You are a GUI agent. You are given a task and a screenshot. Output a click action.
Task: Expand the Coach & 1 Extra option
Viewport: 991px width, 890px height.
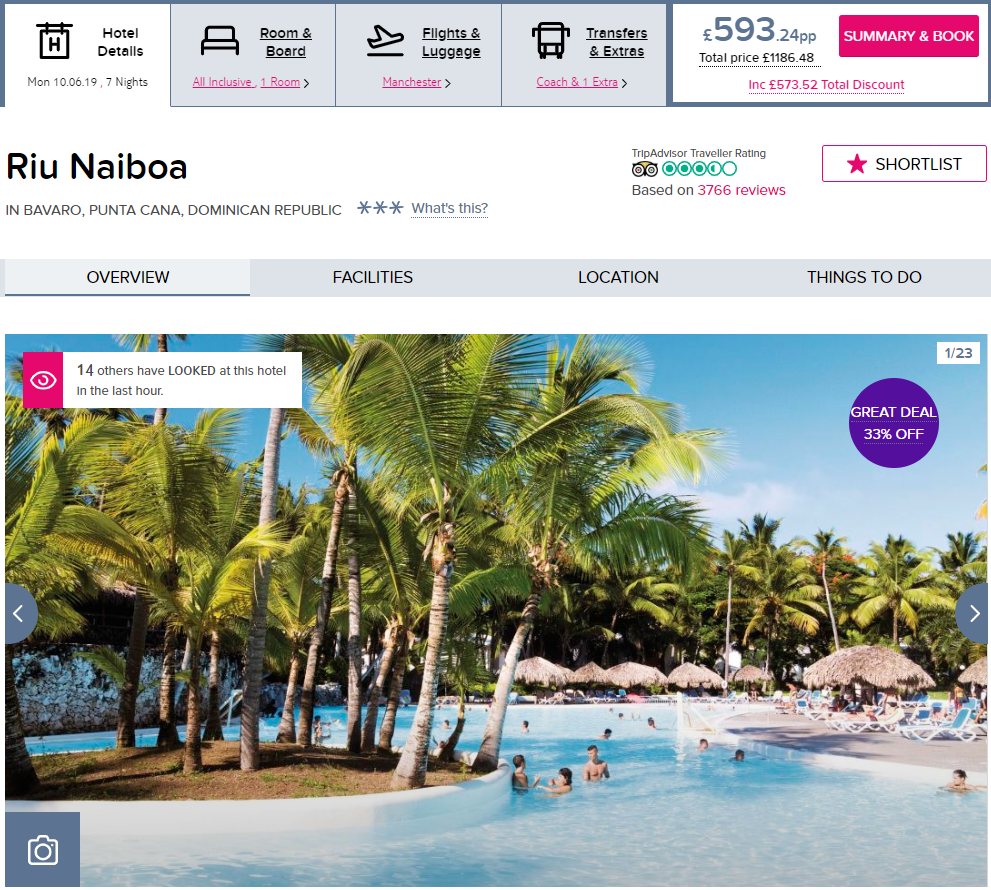pyautogui.click(x=581, y=82)
